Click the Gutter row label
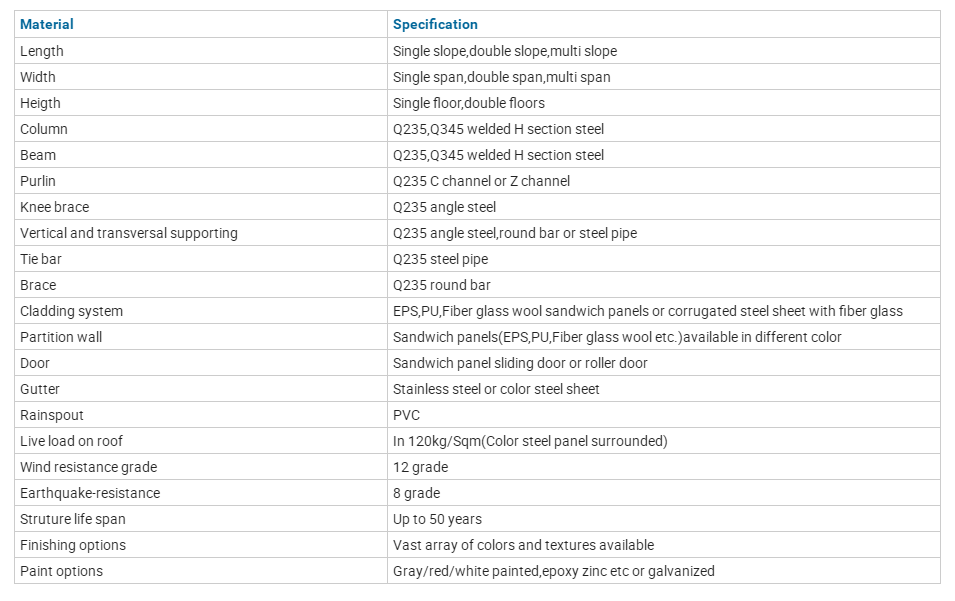Image resolution: width=955 pixels, height=601 pixels. (x=39, y=389)
